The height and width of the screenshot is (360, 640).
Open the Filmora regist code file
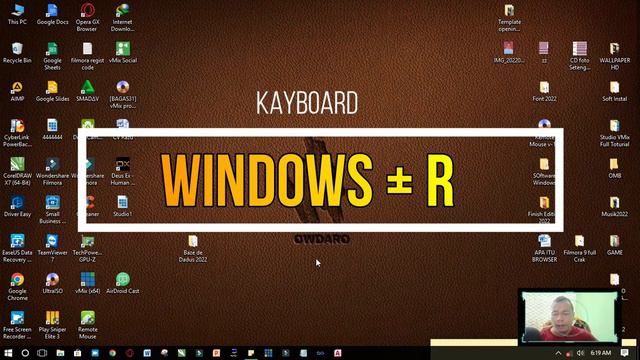pyautogui.click(x=87, y=56)
